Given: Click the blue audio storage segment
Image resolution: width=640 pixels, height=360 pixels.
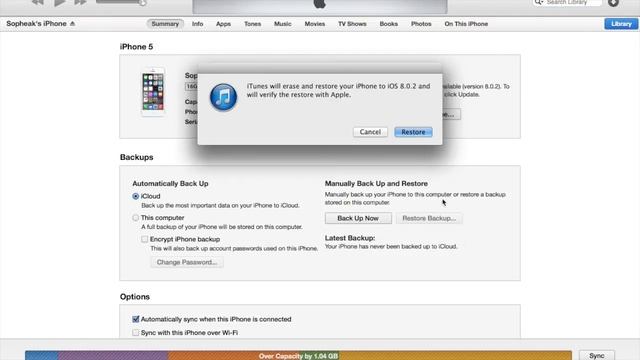Looking at the screenshot, I should 42,356.
